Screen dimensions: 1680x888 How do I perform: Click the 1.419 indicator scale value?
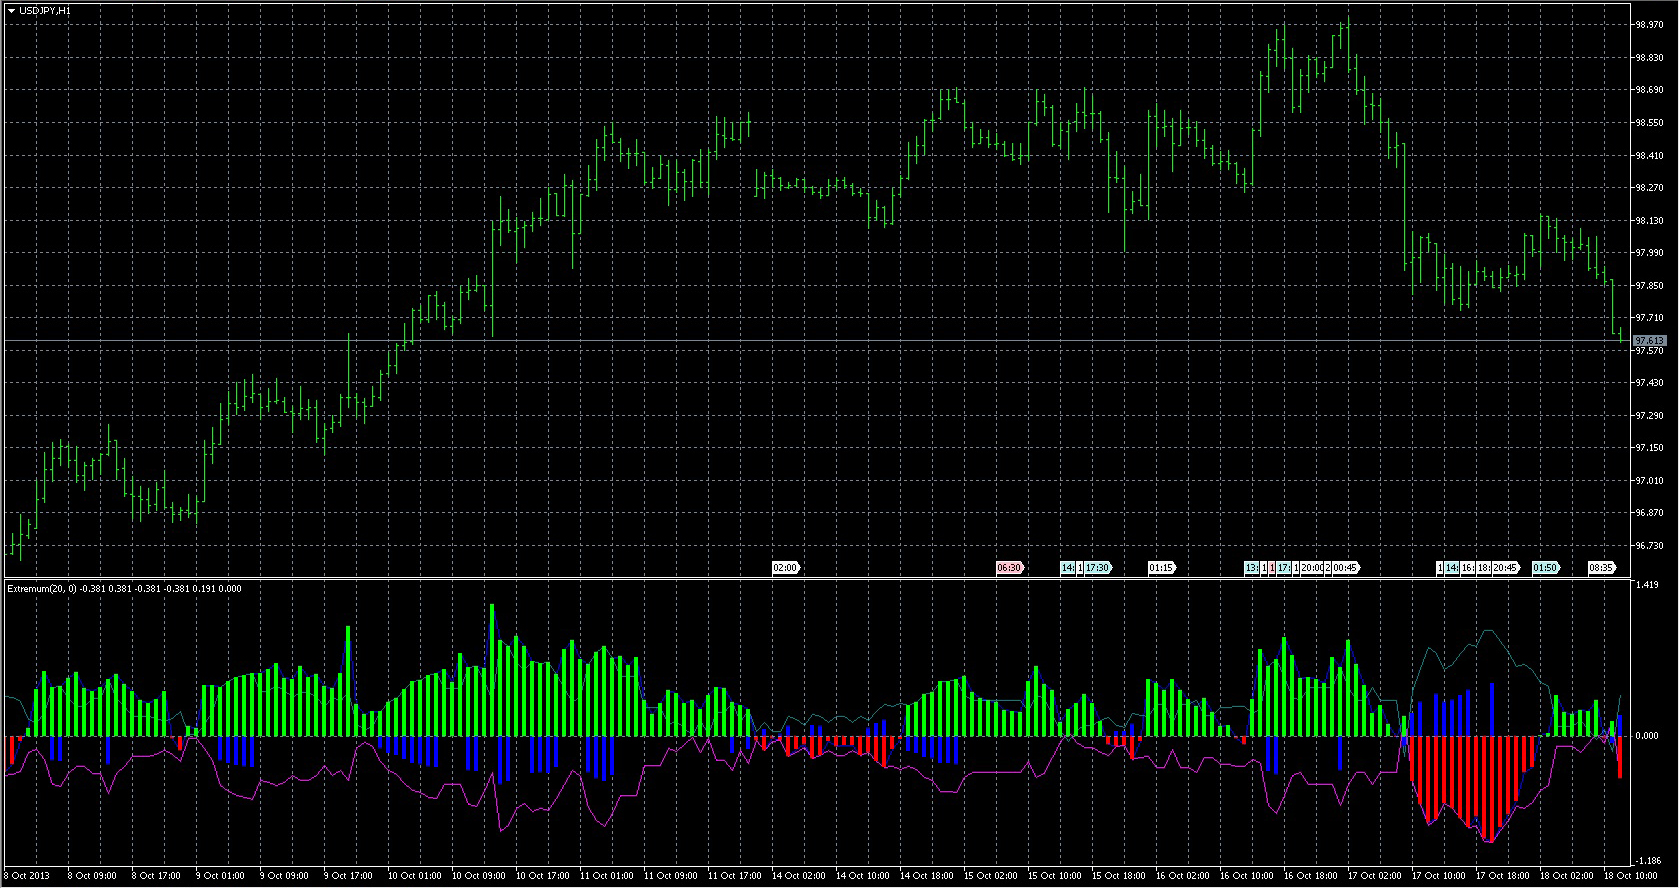point(1647,585)
